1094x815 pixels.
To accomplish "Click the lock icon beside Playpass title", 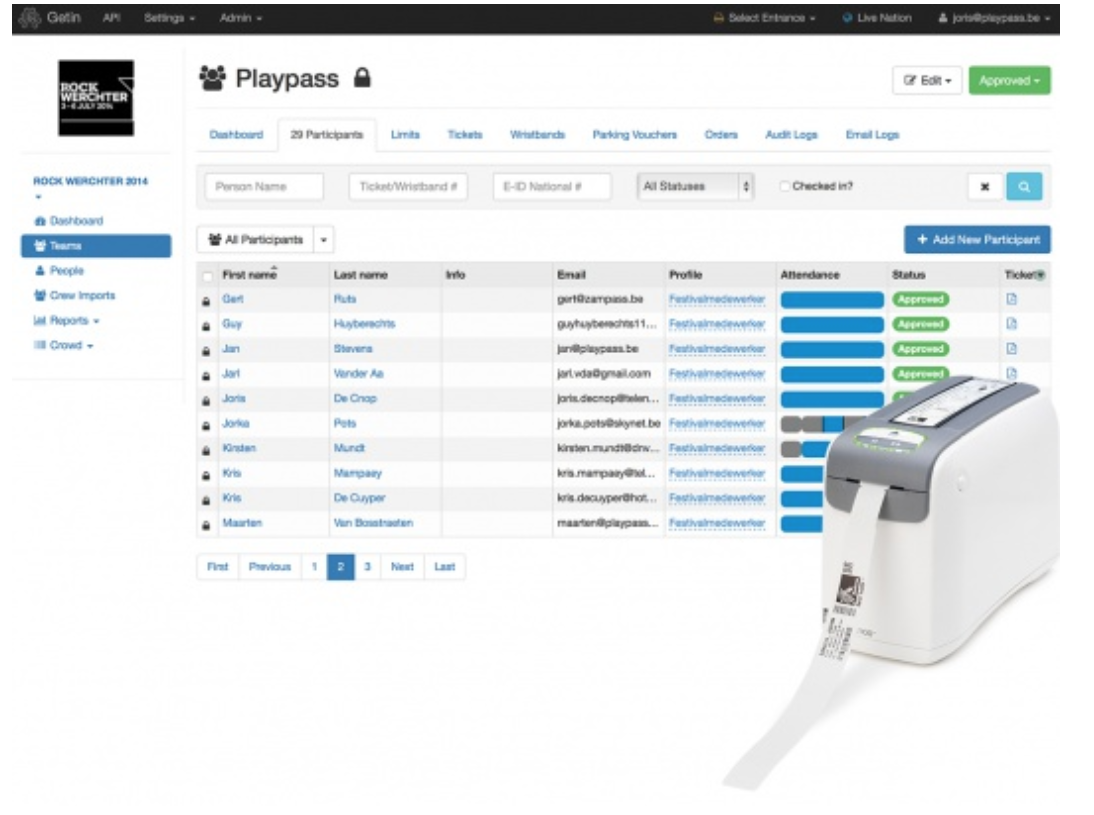I will tap(361, 77).
